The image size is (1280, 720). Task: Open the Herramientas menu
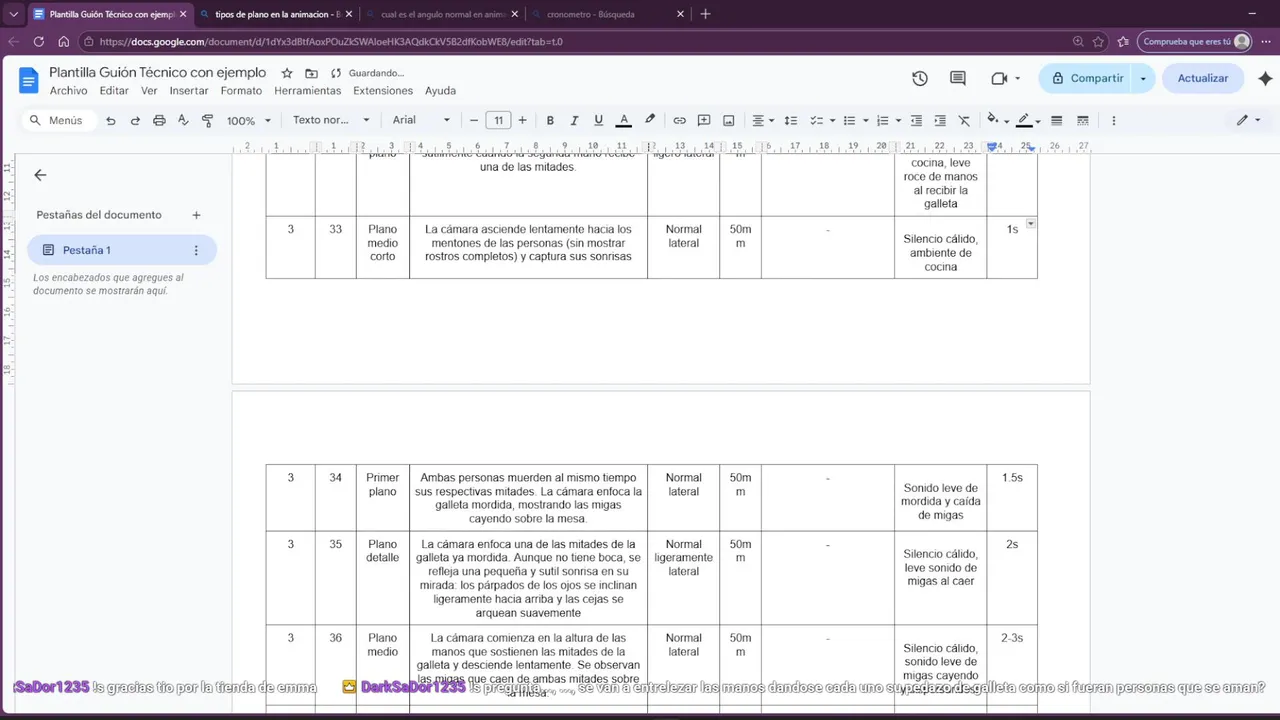click(x=307, y=91)
